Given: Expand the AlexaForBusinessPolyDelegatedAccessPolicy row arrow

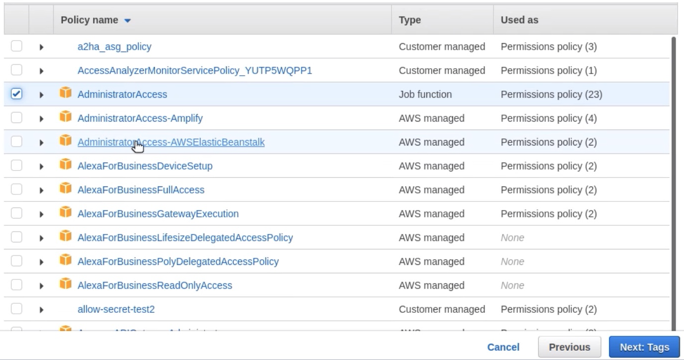Looking at the screenshot, I should [x=41, y=262].
